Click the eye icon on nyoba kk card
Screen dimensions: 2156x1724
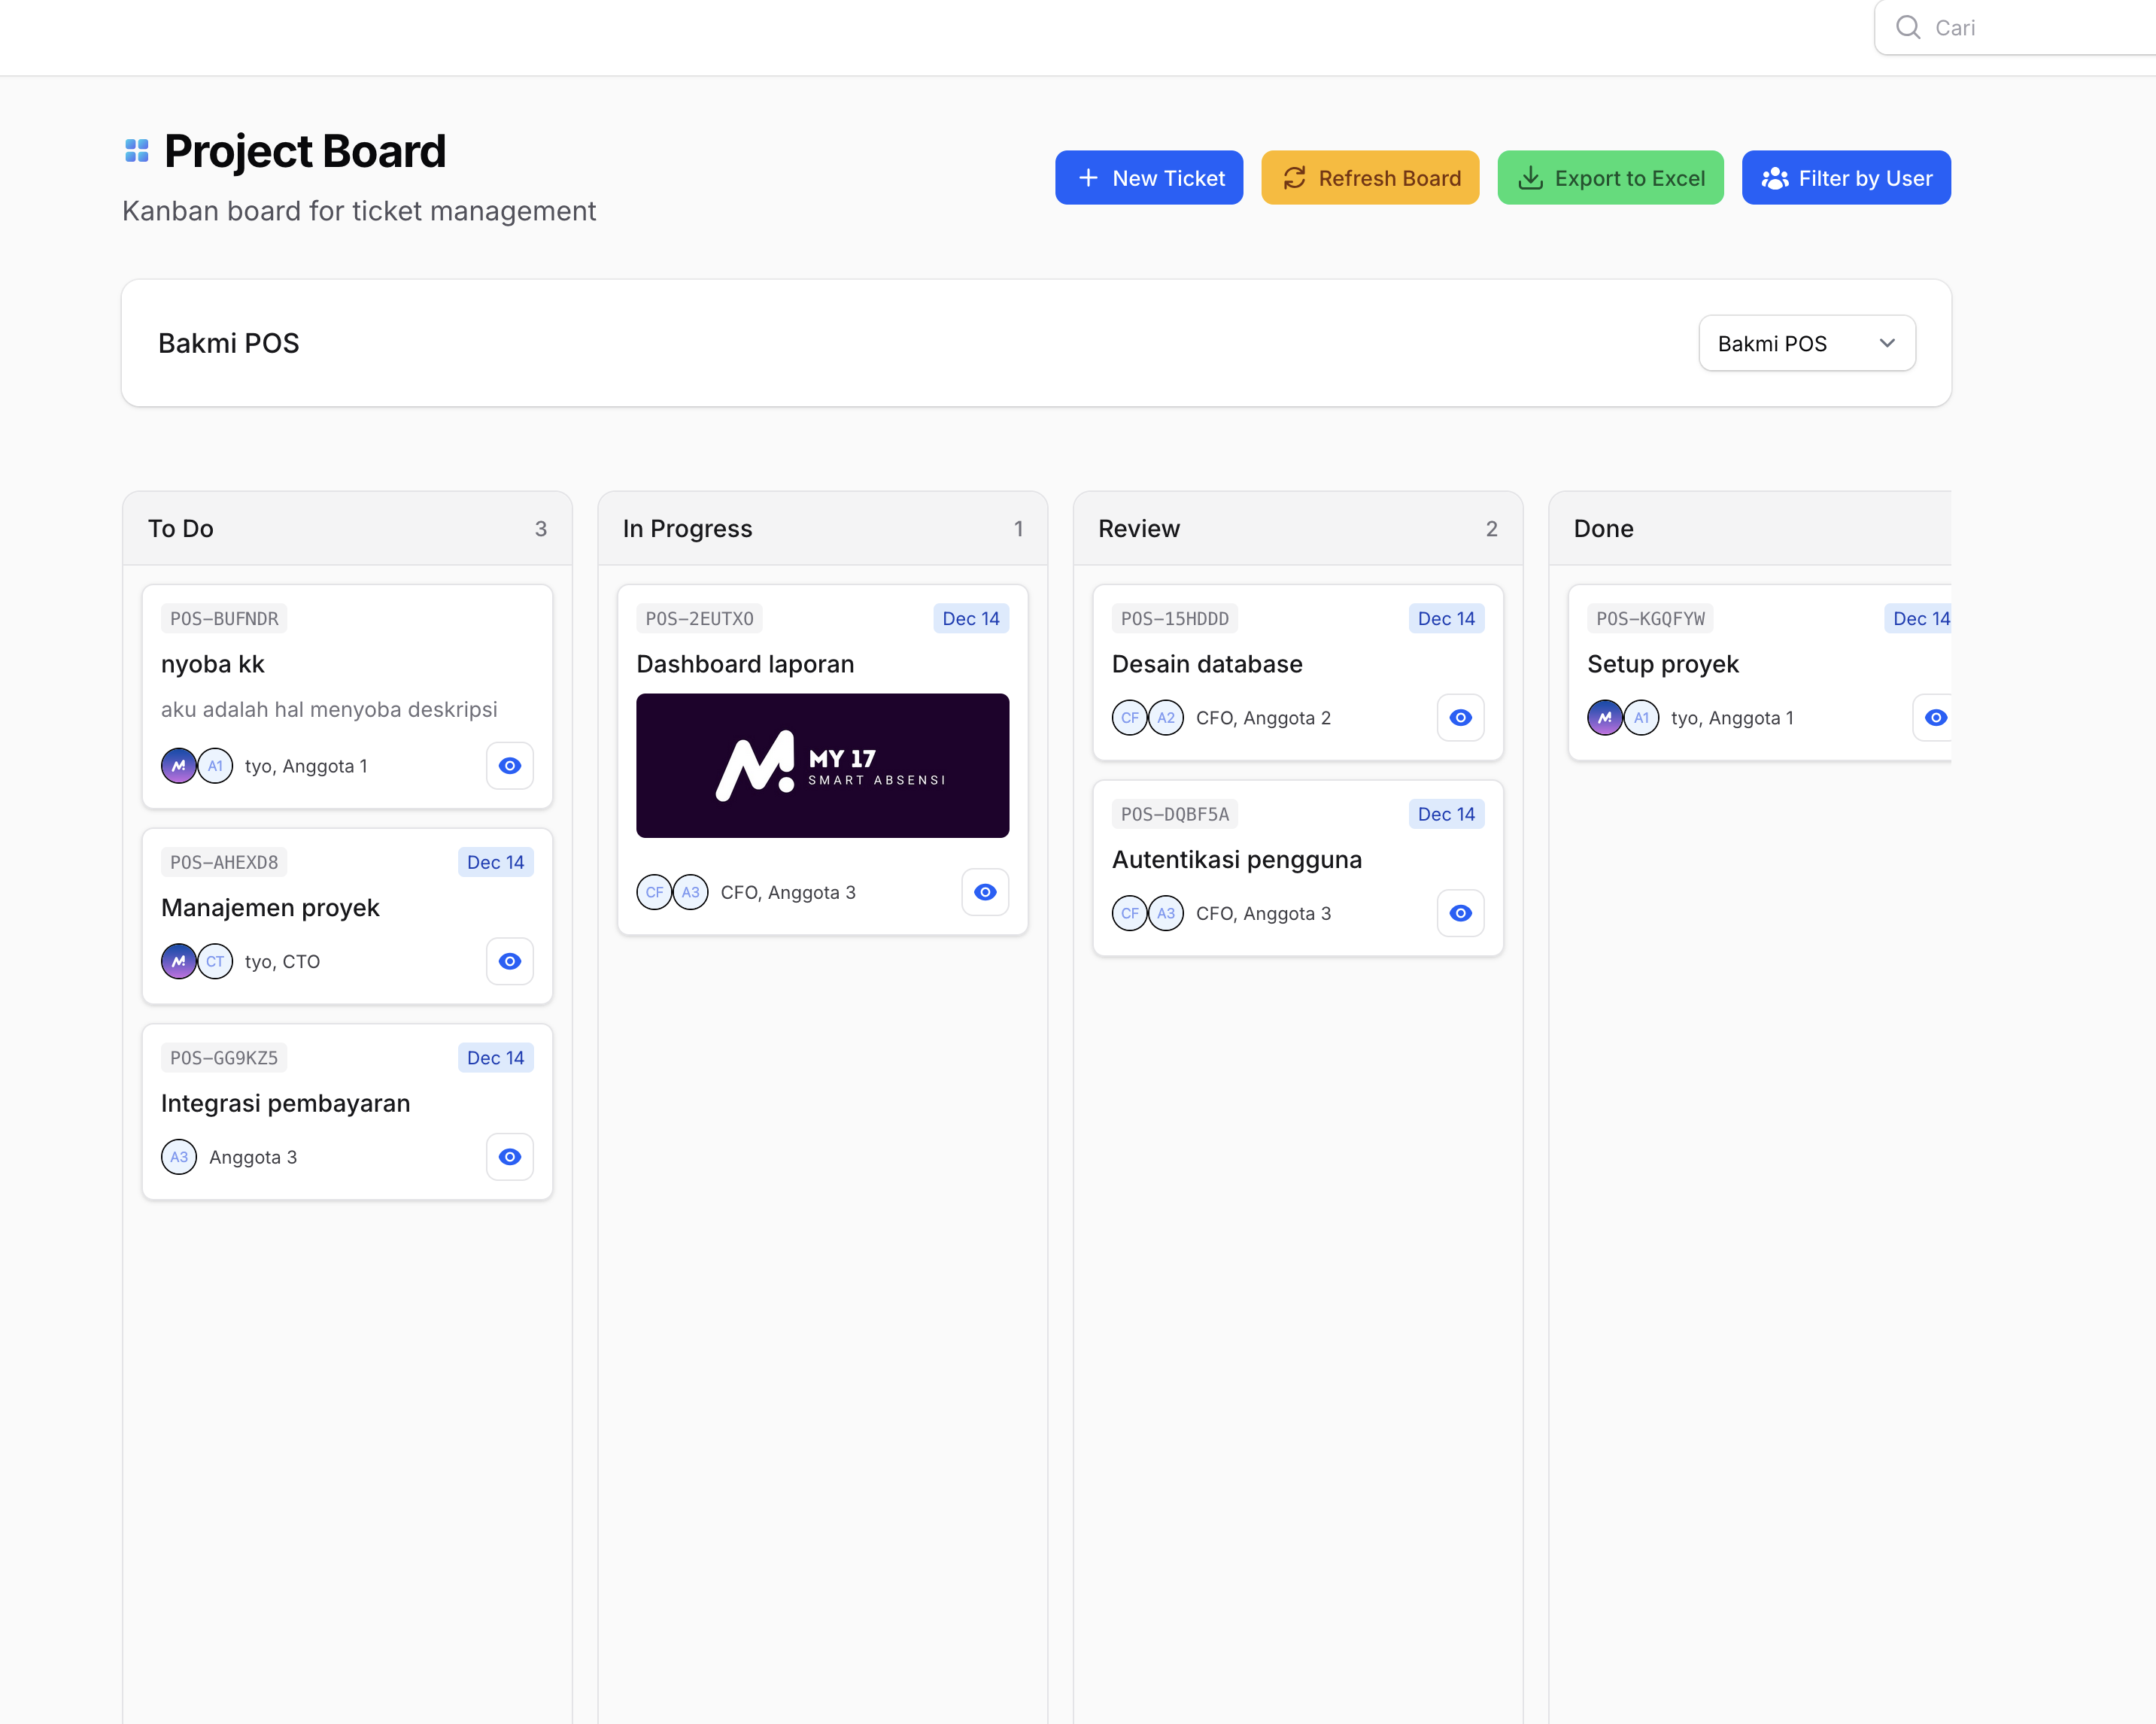point(509,766)
